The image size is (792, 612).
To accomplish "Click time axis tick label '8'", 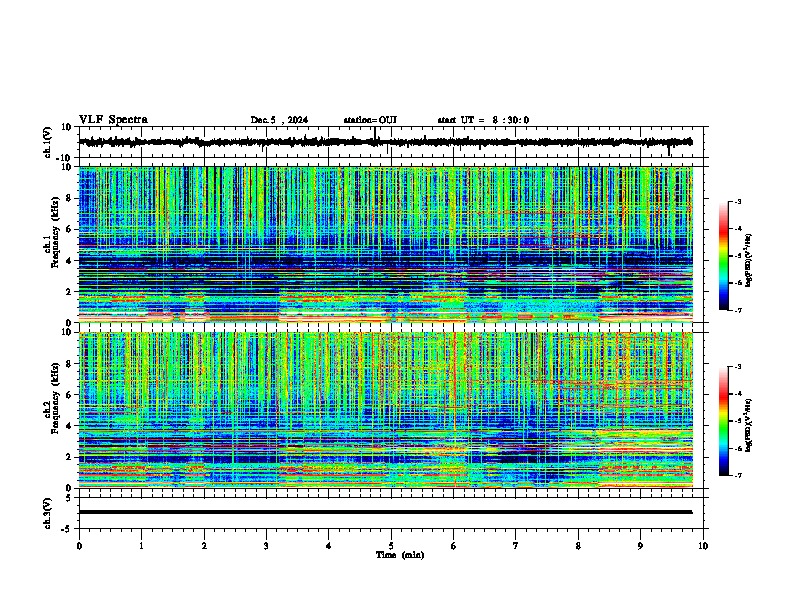I will point(578,546).
